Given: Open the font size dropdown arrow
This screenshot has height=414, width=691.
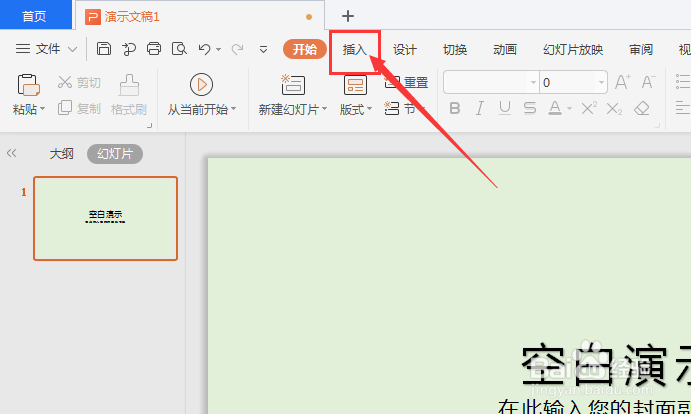Looking at the screenshot, I should tap(601, 82).
